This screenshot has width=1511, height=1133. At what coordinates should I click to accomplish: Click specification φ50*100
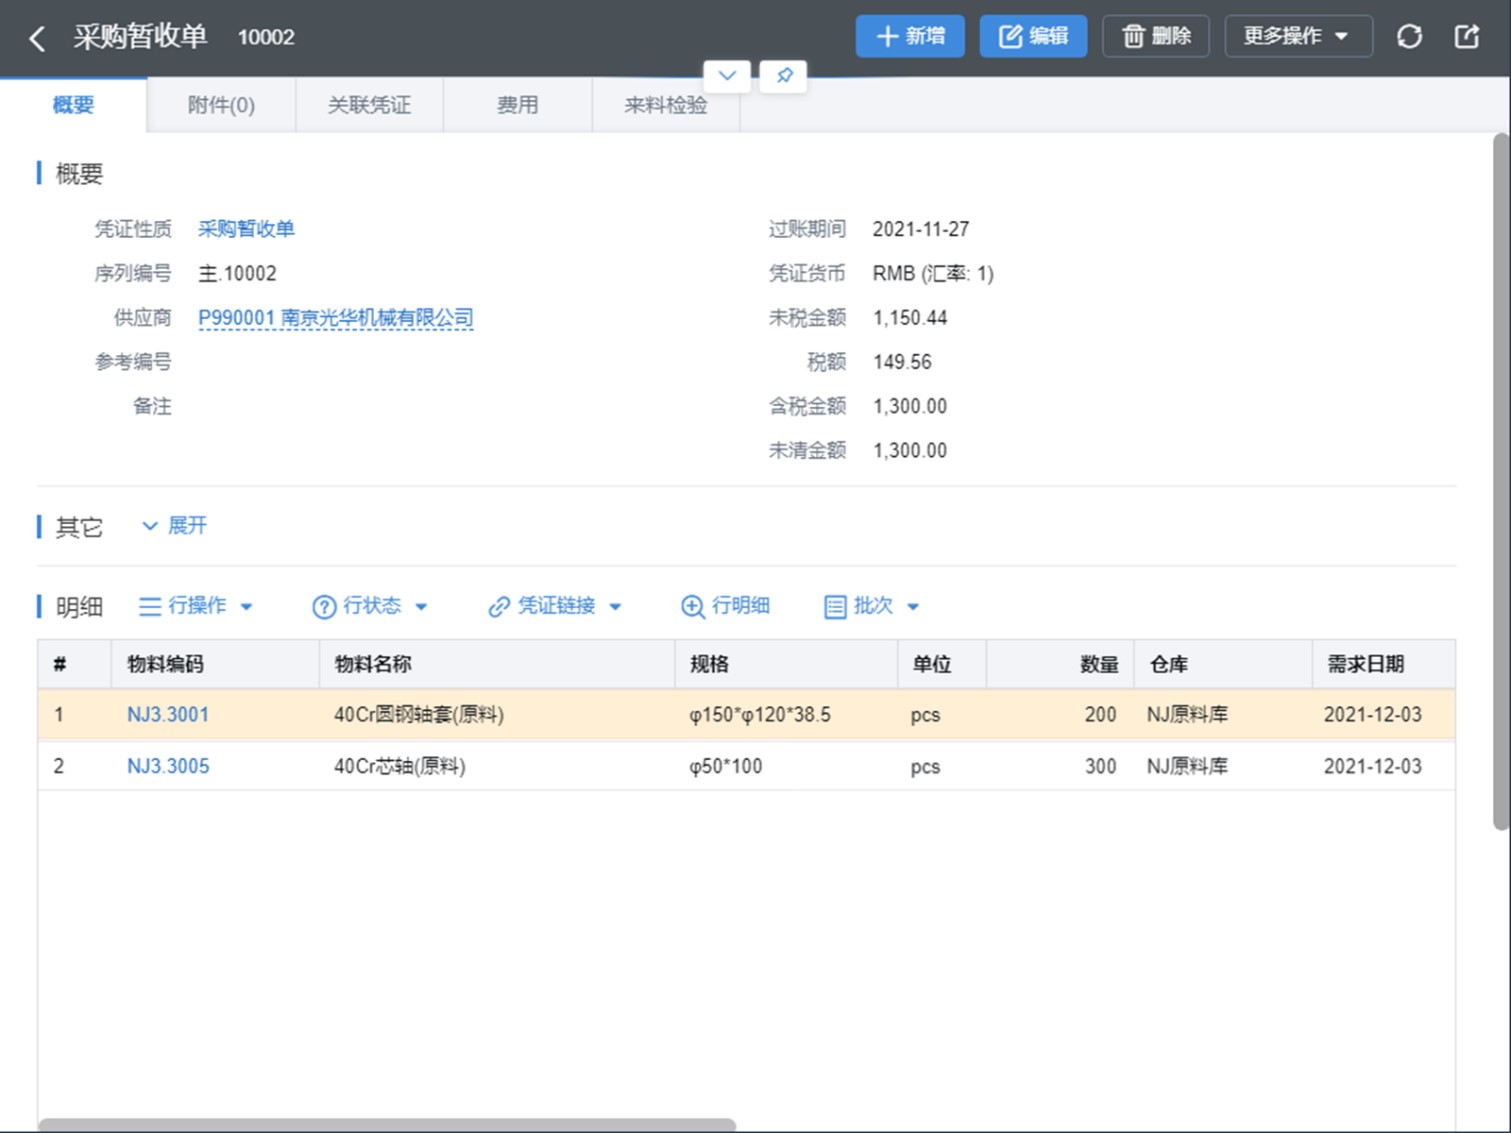[x=725, y=767]
